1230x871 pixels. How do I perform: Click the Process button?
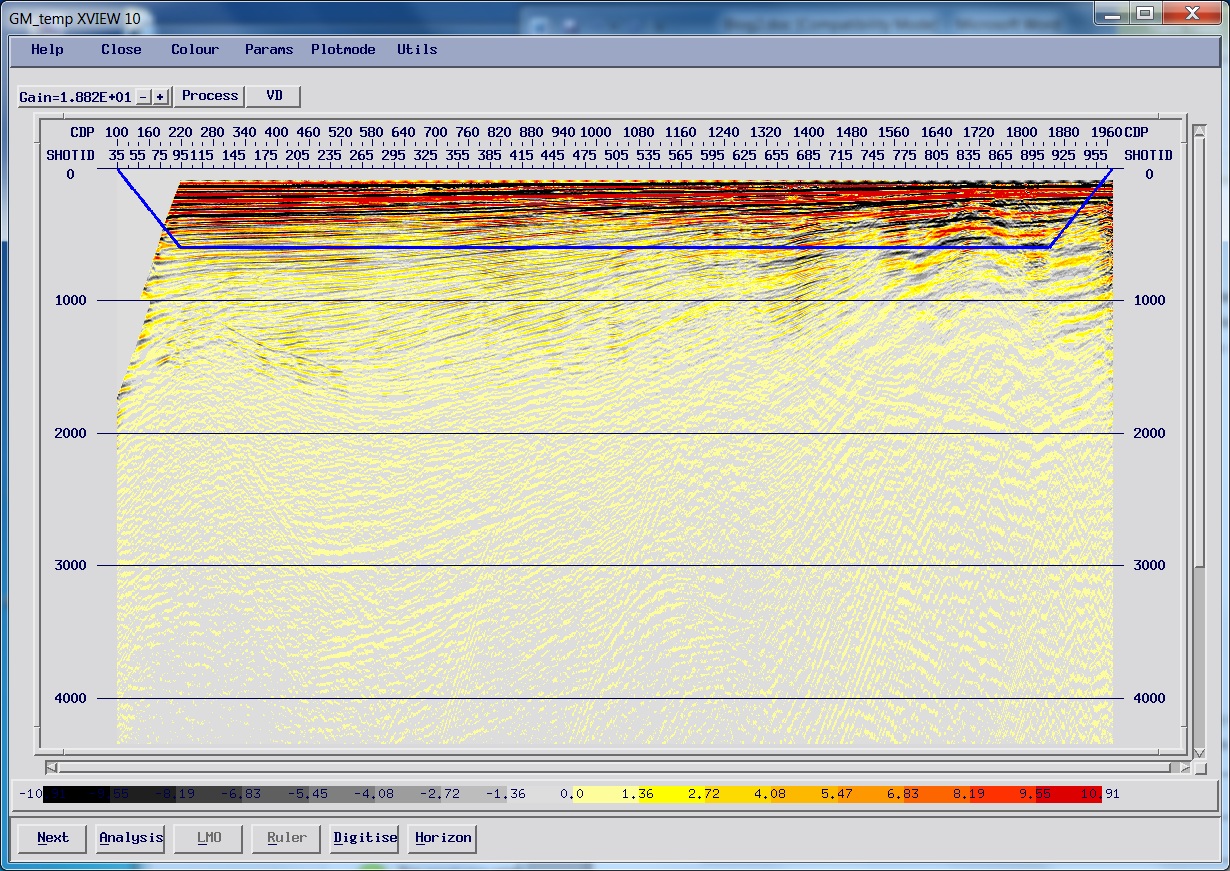point(210,96)
